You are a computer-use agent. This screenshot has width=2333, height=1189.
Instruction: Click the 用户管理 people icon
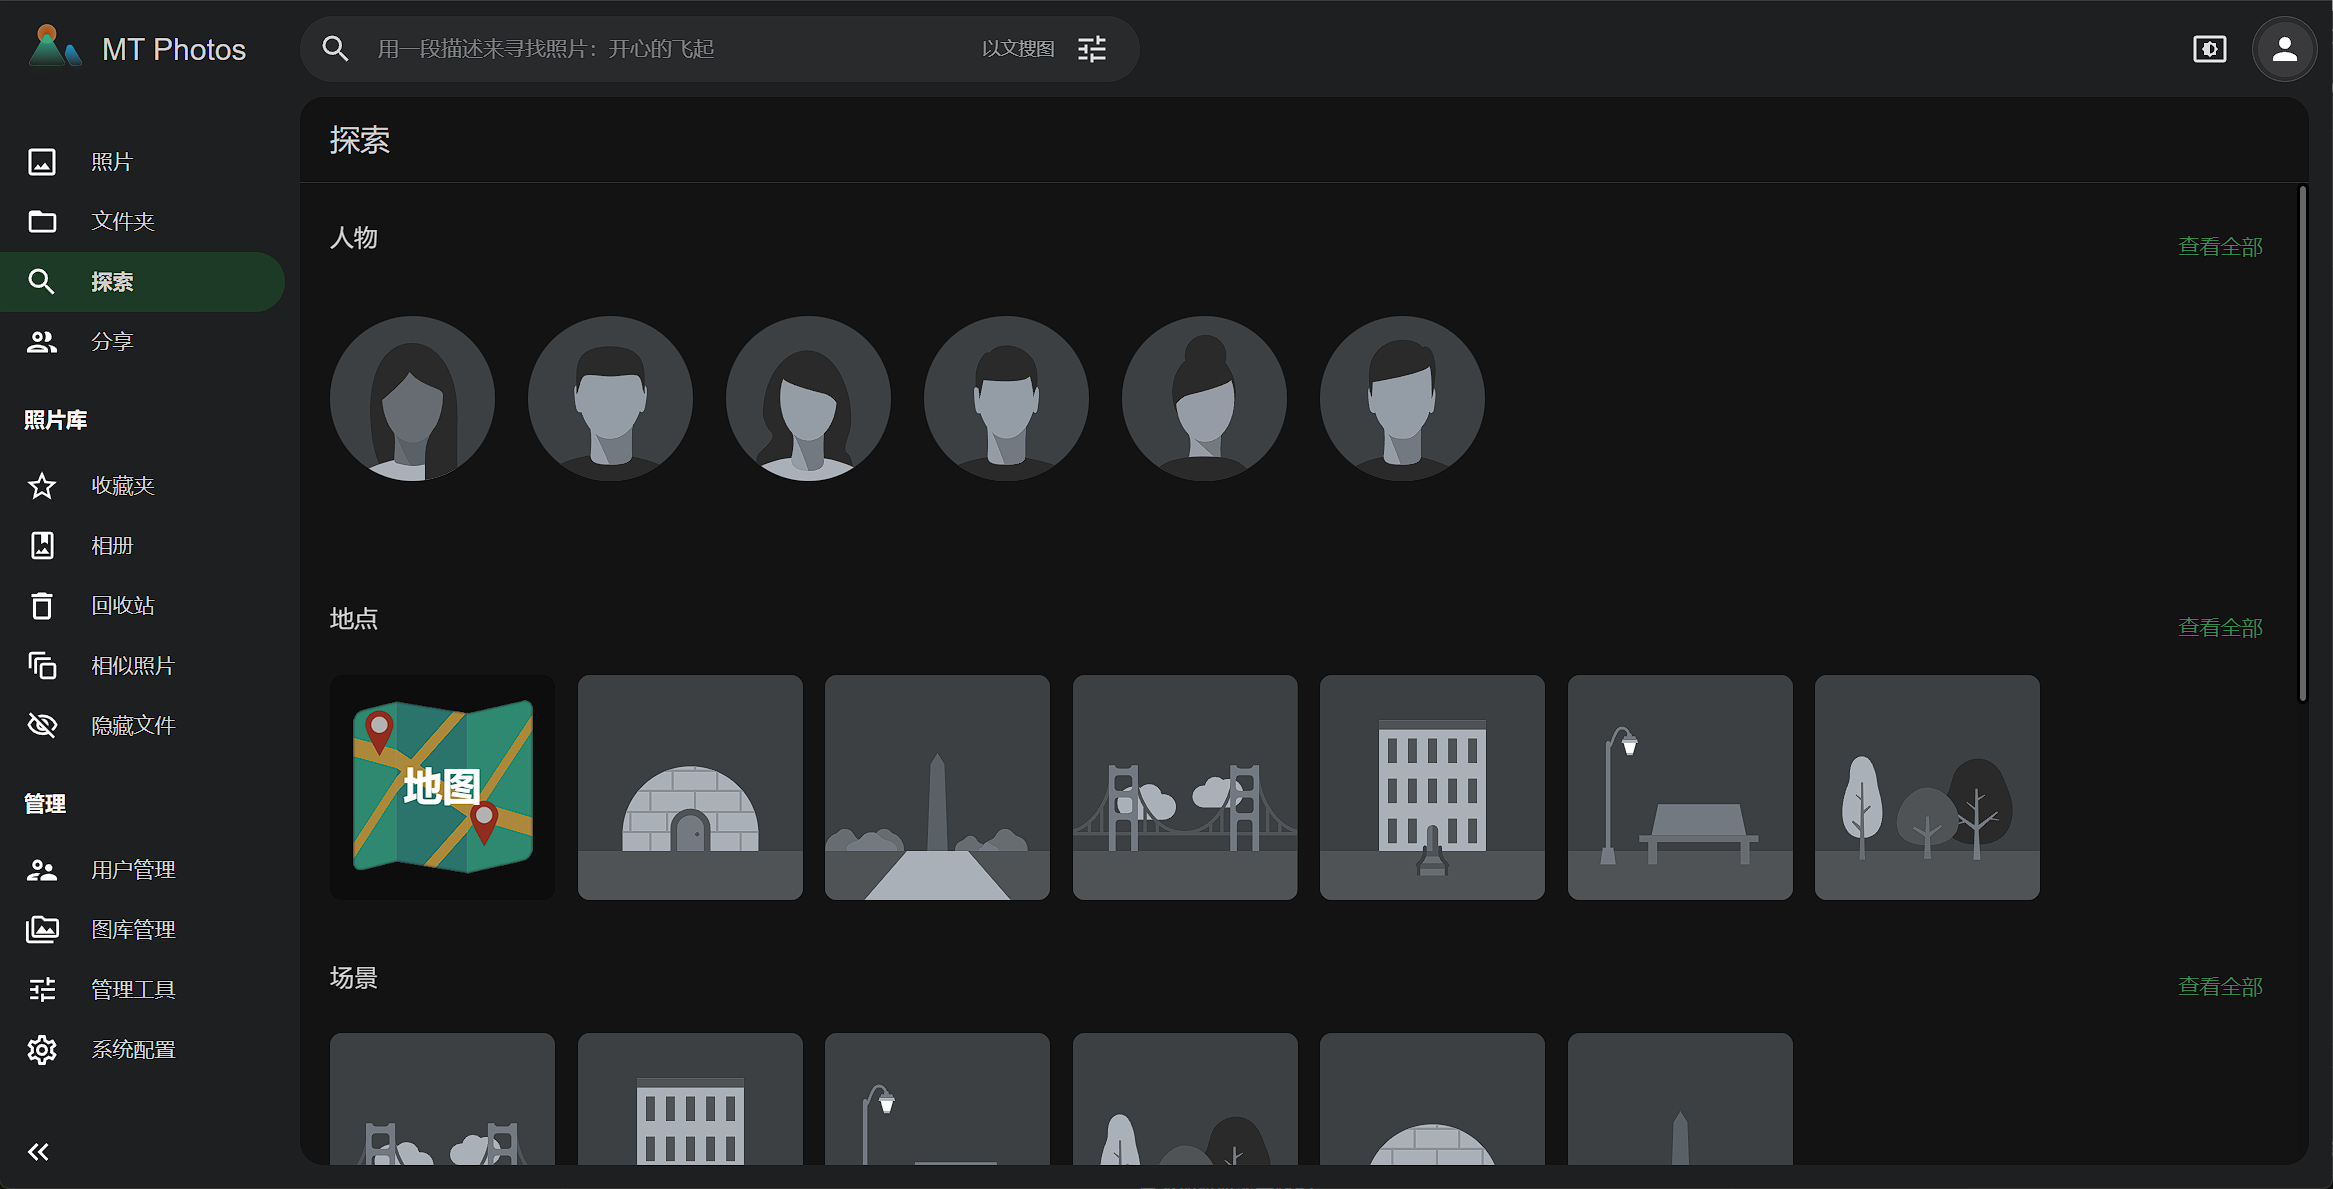42,870
